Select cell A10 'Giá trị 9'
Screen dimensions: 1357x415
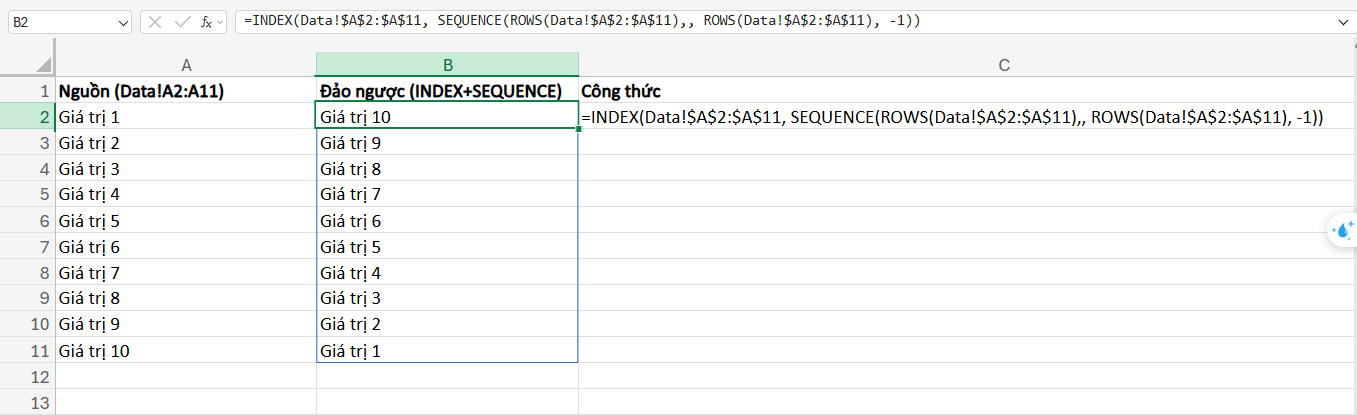tap(186, 325)
